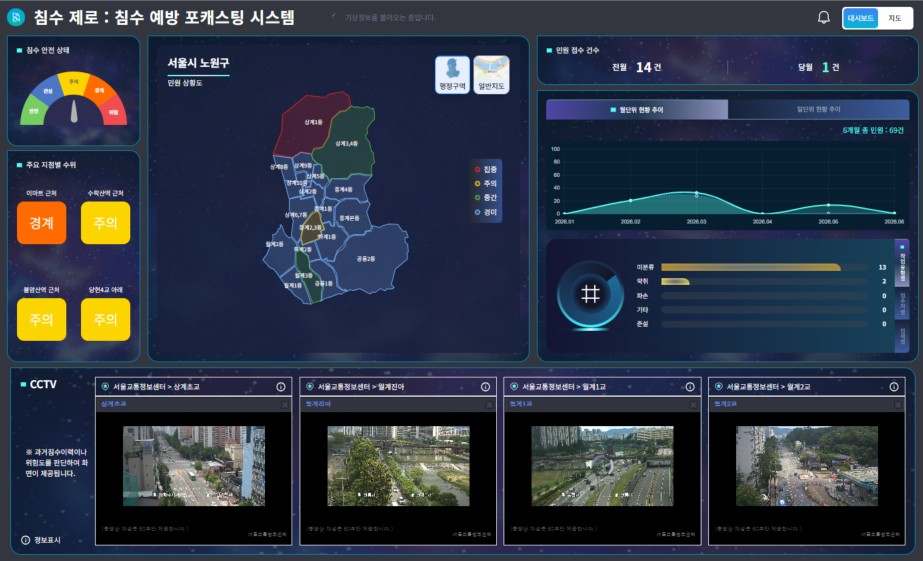The image size is (923, 561).
Task: Click the info icon on 상계초교 CCTV
Action: tap(281, 387)
